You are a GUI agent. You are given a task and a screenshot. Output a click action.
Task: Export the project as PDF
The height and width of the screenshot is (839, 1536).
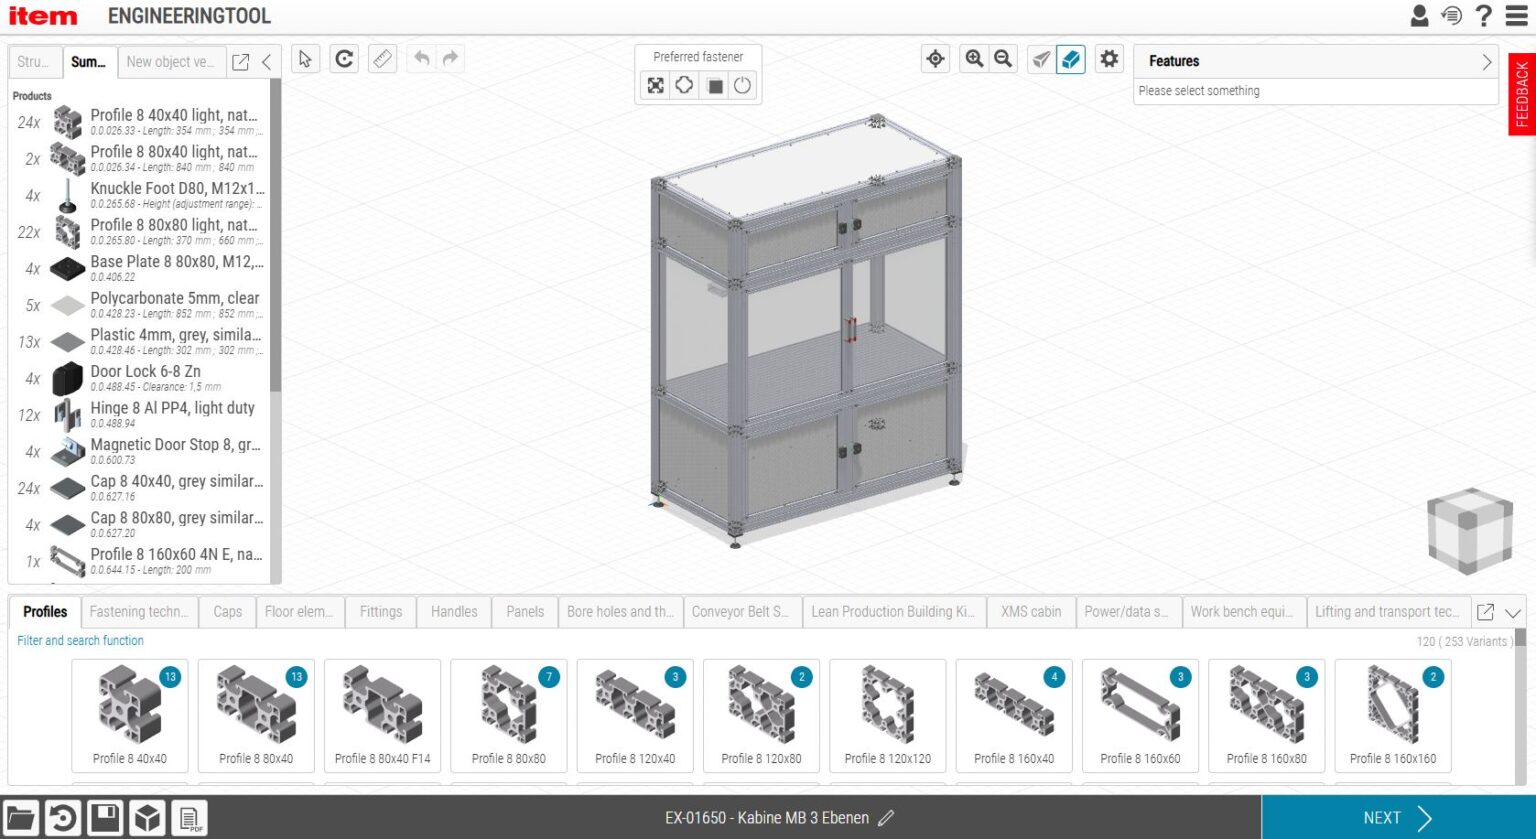click(188, 817)
